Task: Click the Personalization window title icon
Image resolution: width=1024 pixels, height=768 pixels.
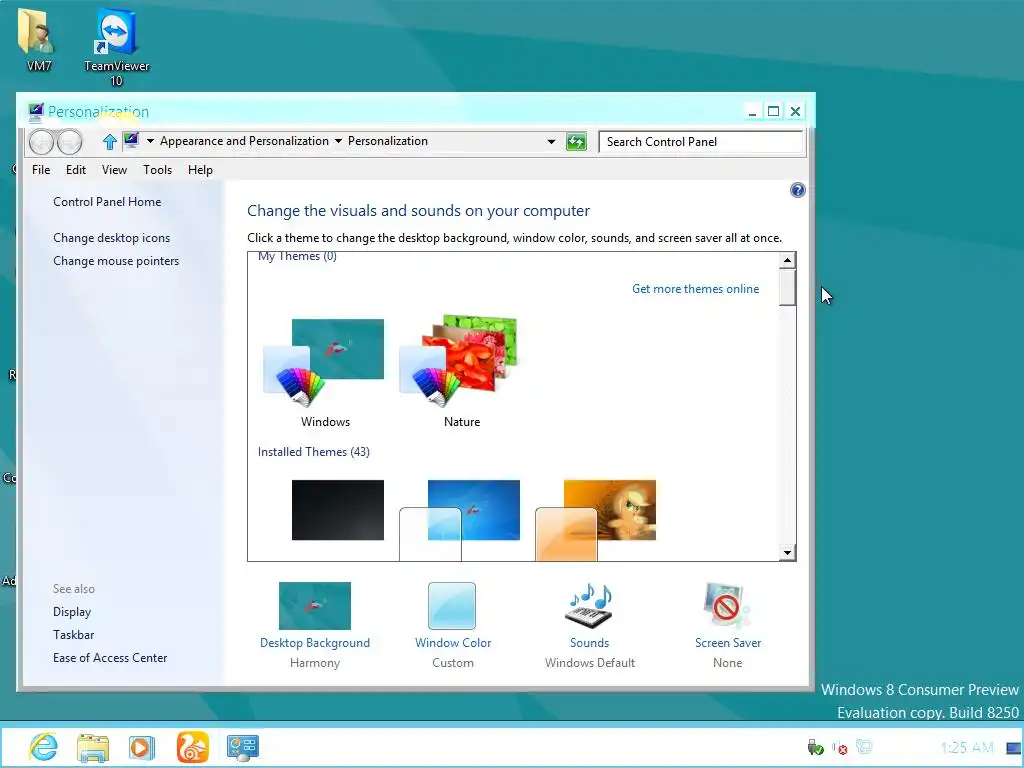Action: pyautogui.click(x=36, y=112)
